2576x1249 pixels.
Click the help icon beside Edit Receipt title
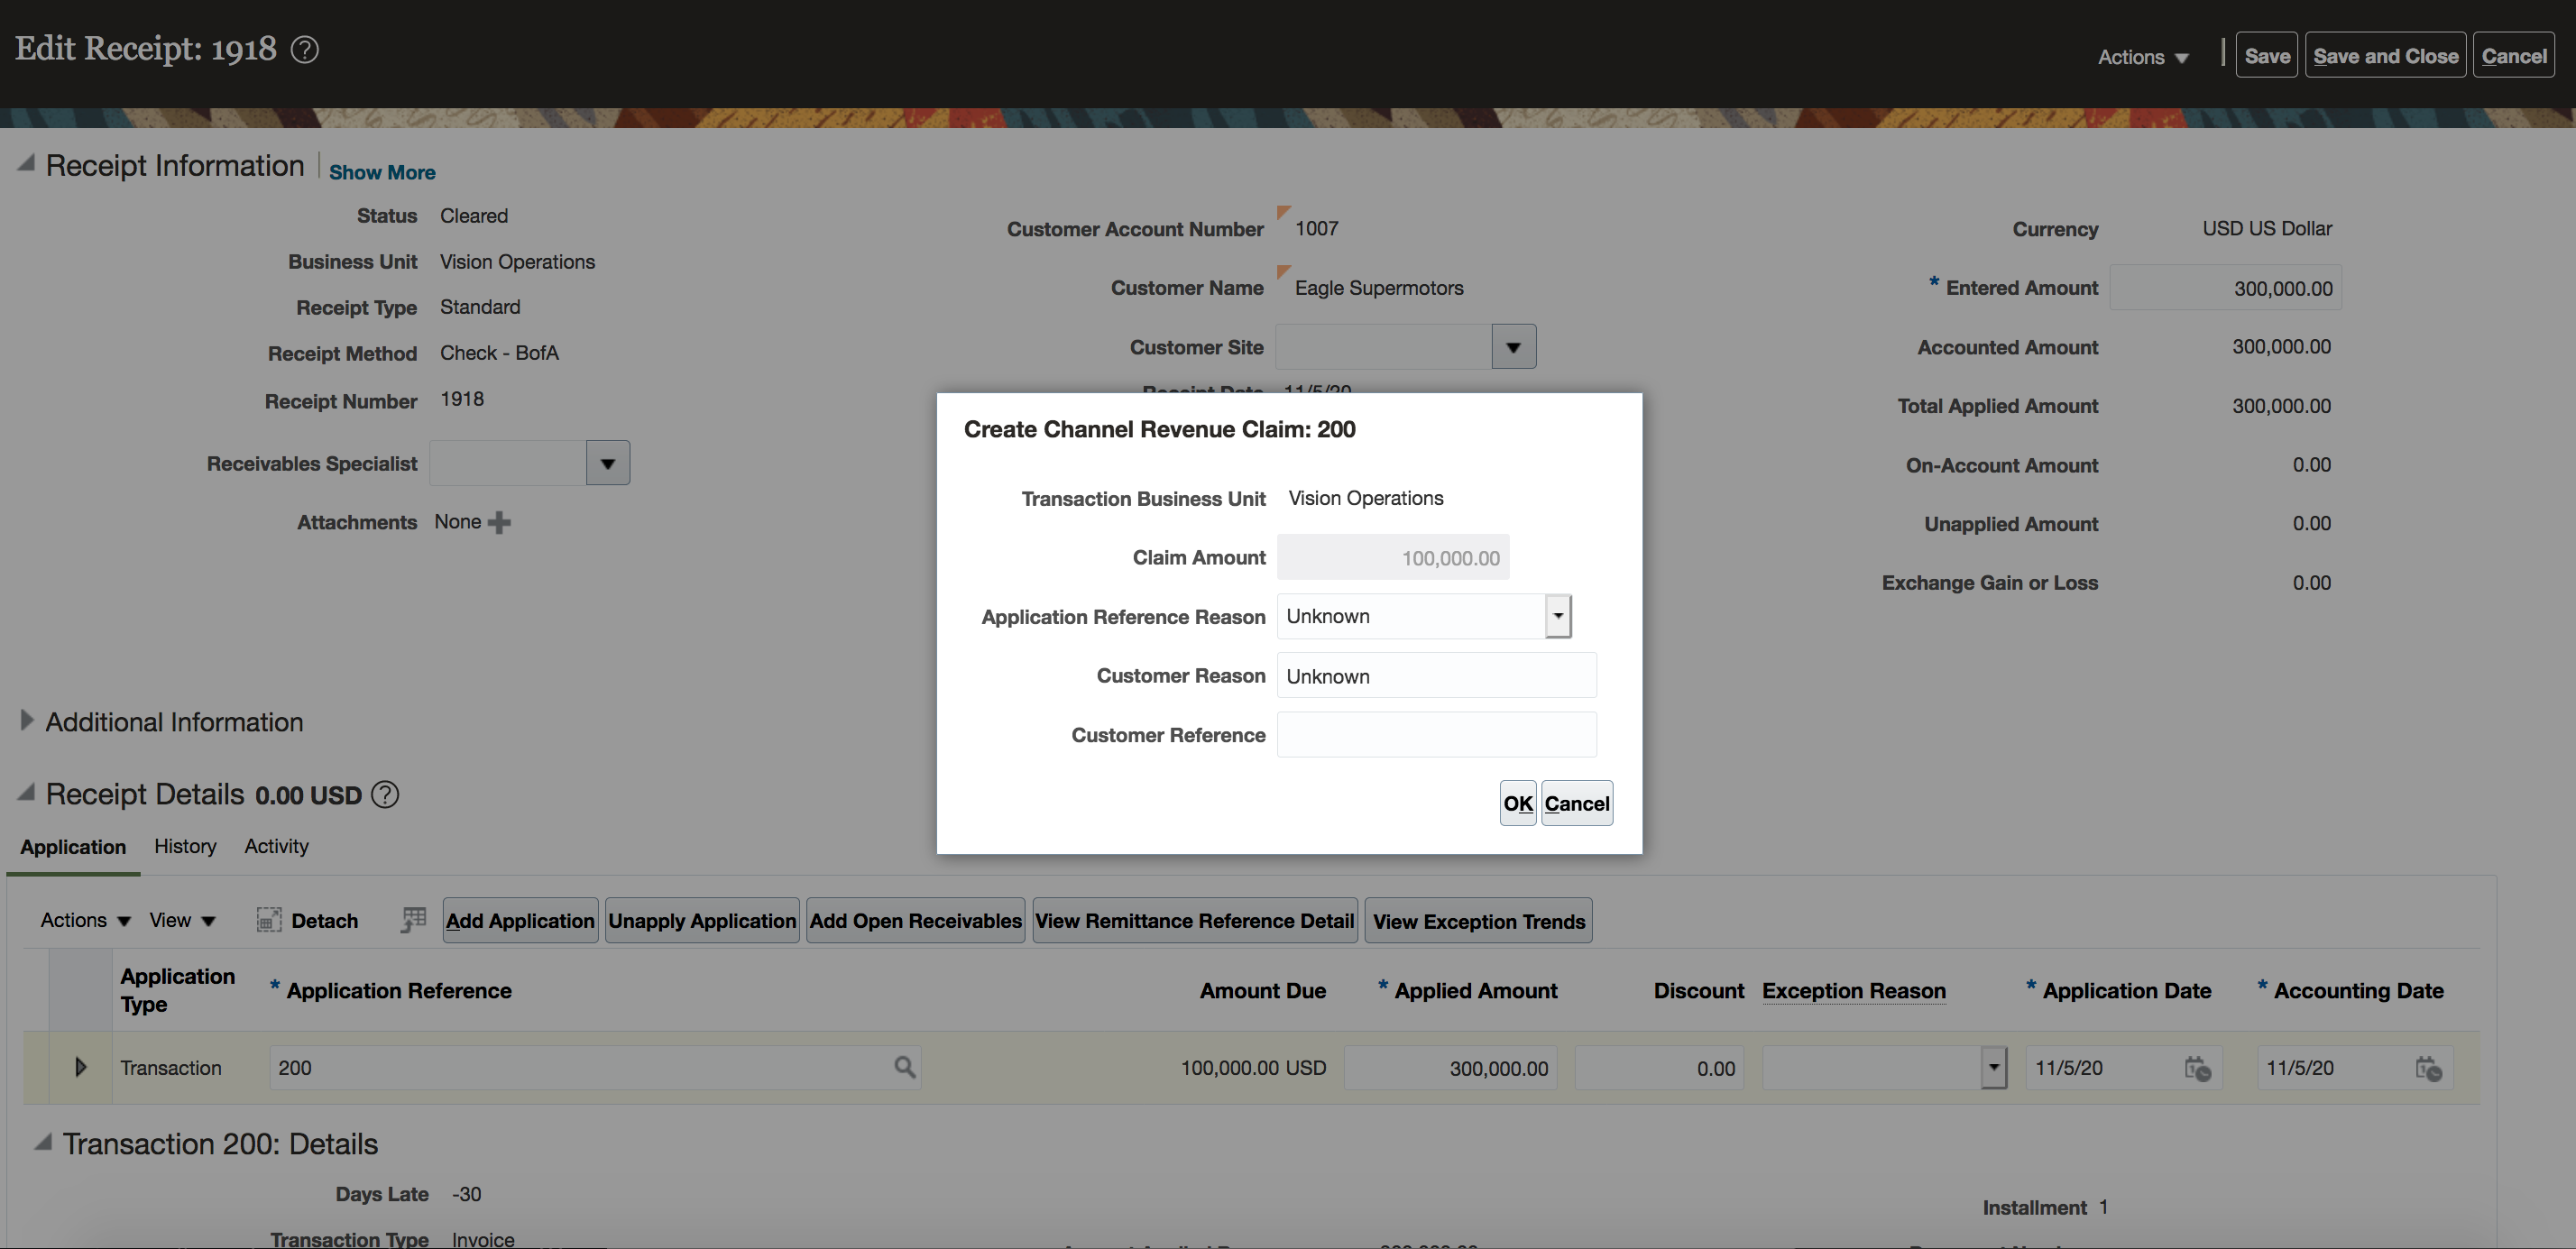point(304,49)
